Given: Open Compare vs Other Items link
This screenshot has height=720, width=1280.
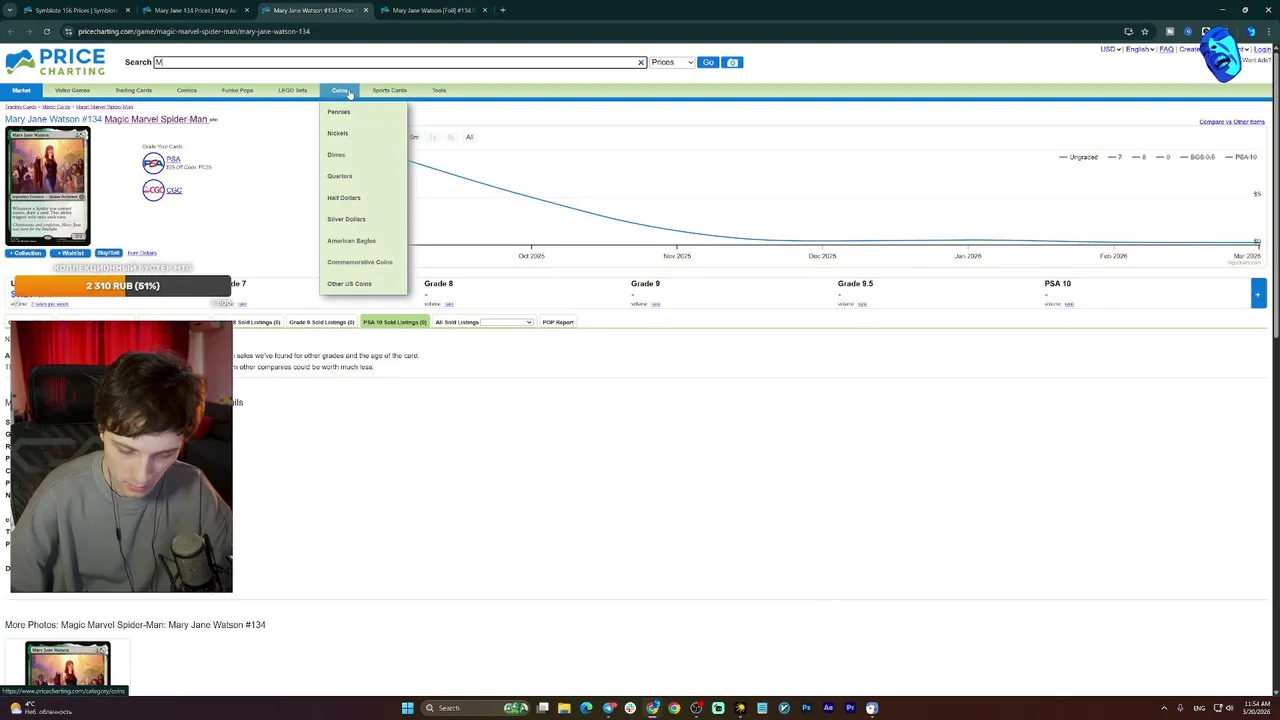Looking at the screenshot, I should [x=1232, y=122].
